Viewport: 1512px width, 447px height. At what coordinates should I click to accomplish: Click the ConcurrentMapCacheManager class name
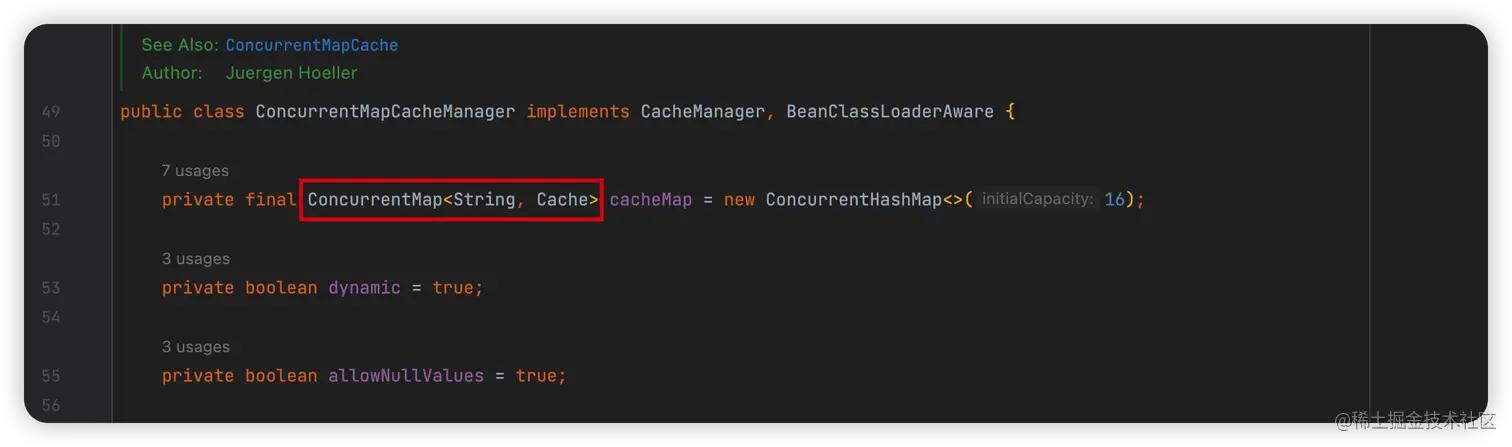tap(385, 112)
